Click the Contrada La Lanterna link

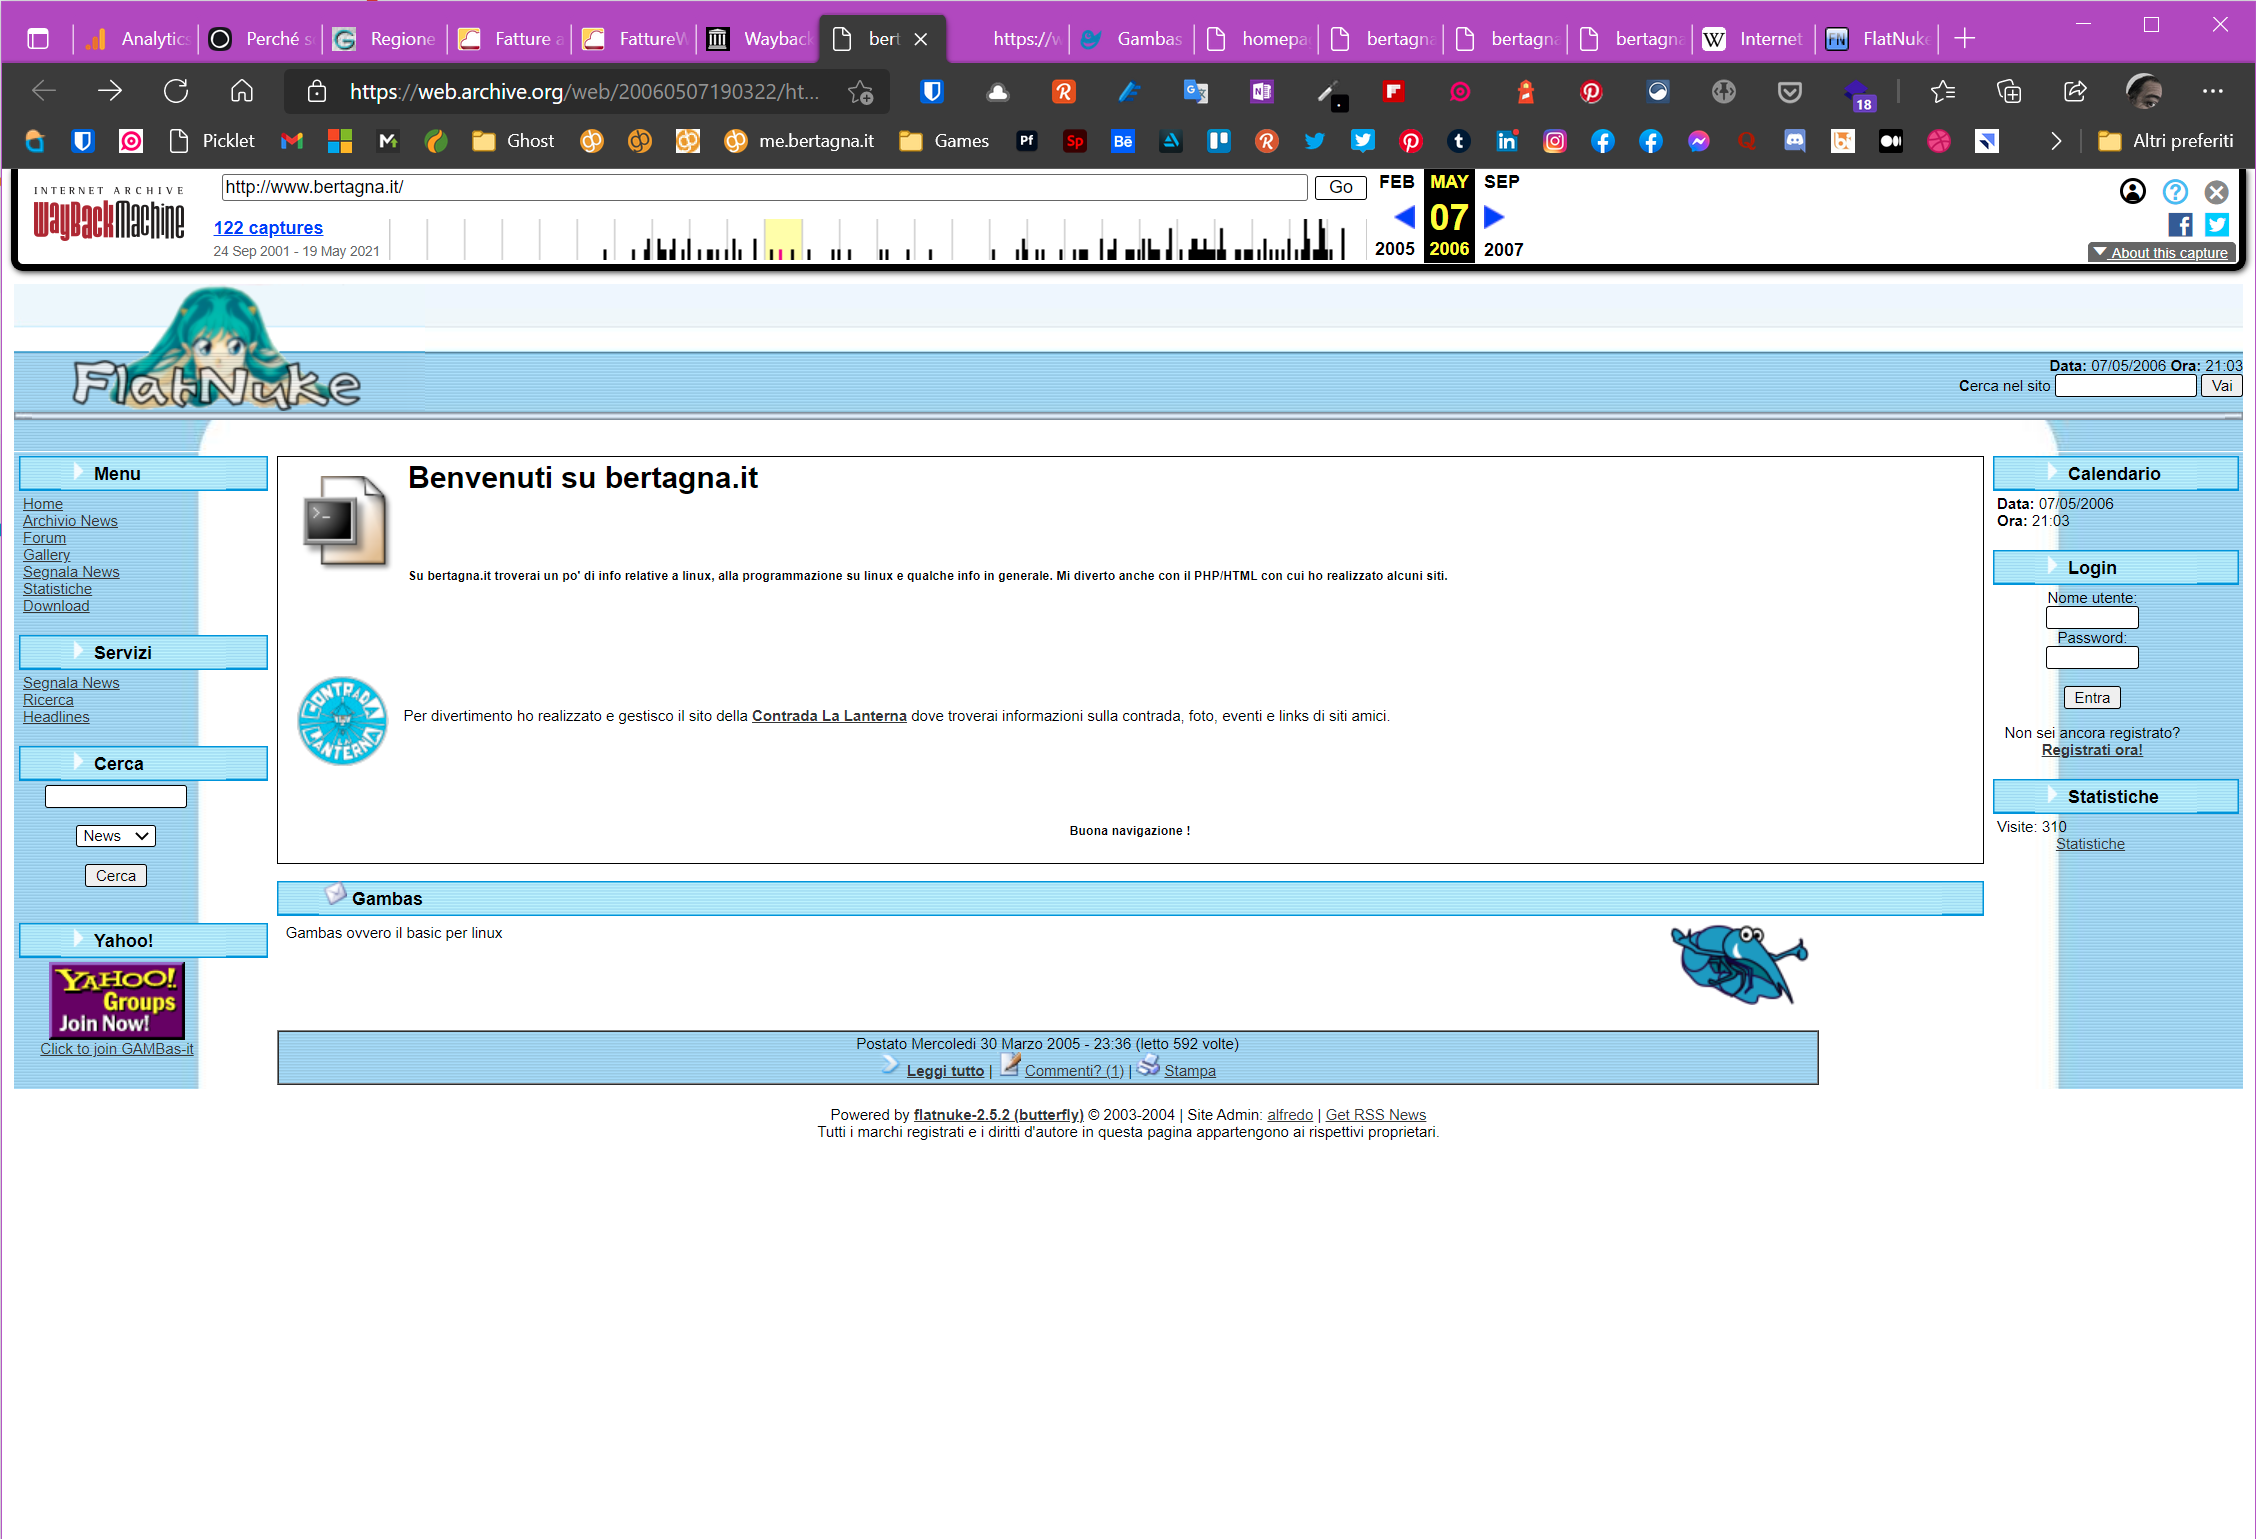click(x=828, y=716)
